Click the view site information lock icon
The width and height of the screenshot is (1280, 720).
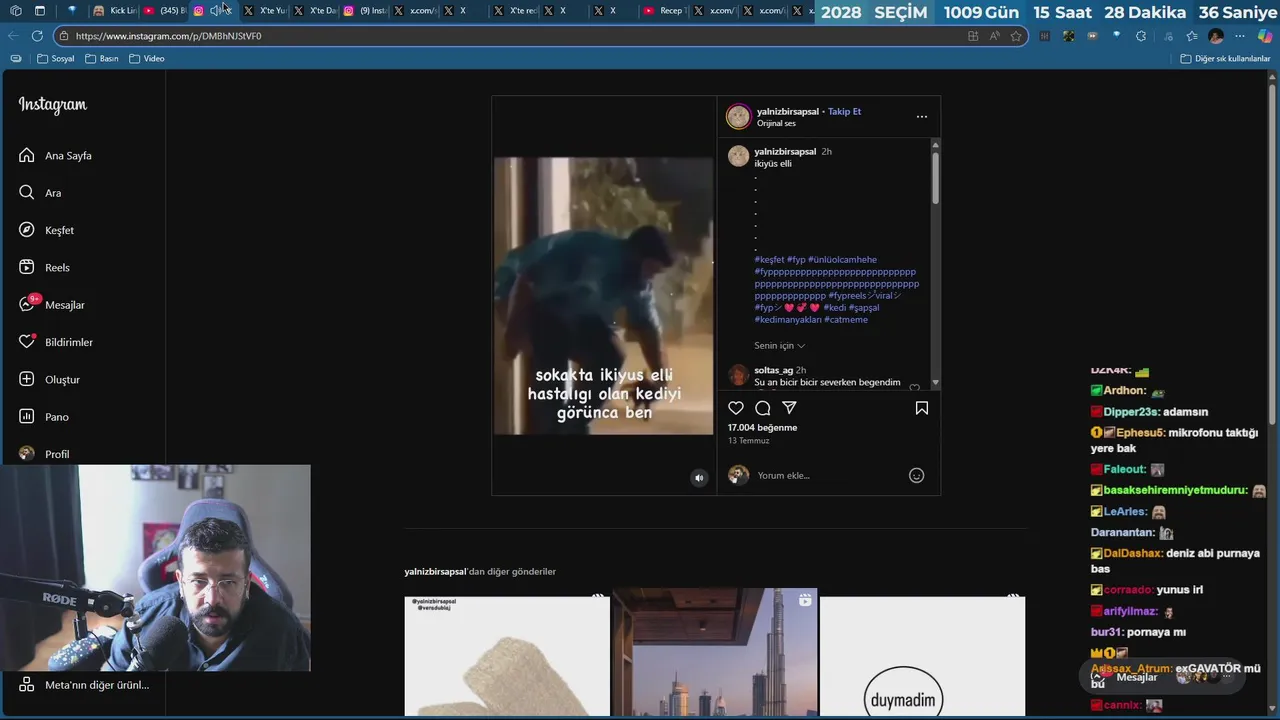[64, 36]
